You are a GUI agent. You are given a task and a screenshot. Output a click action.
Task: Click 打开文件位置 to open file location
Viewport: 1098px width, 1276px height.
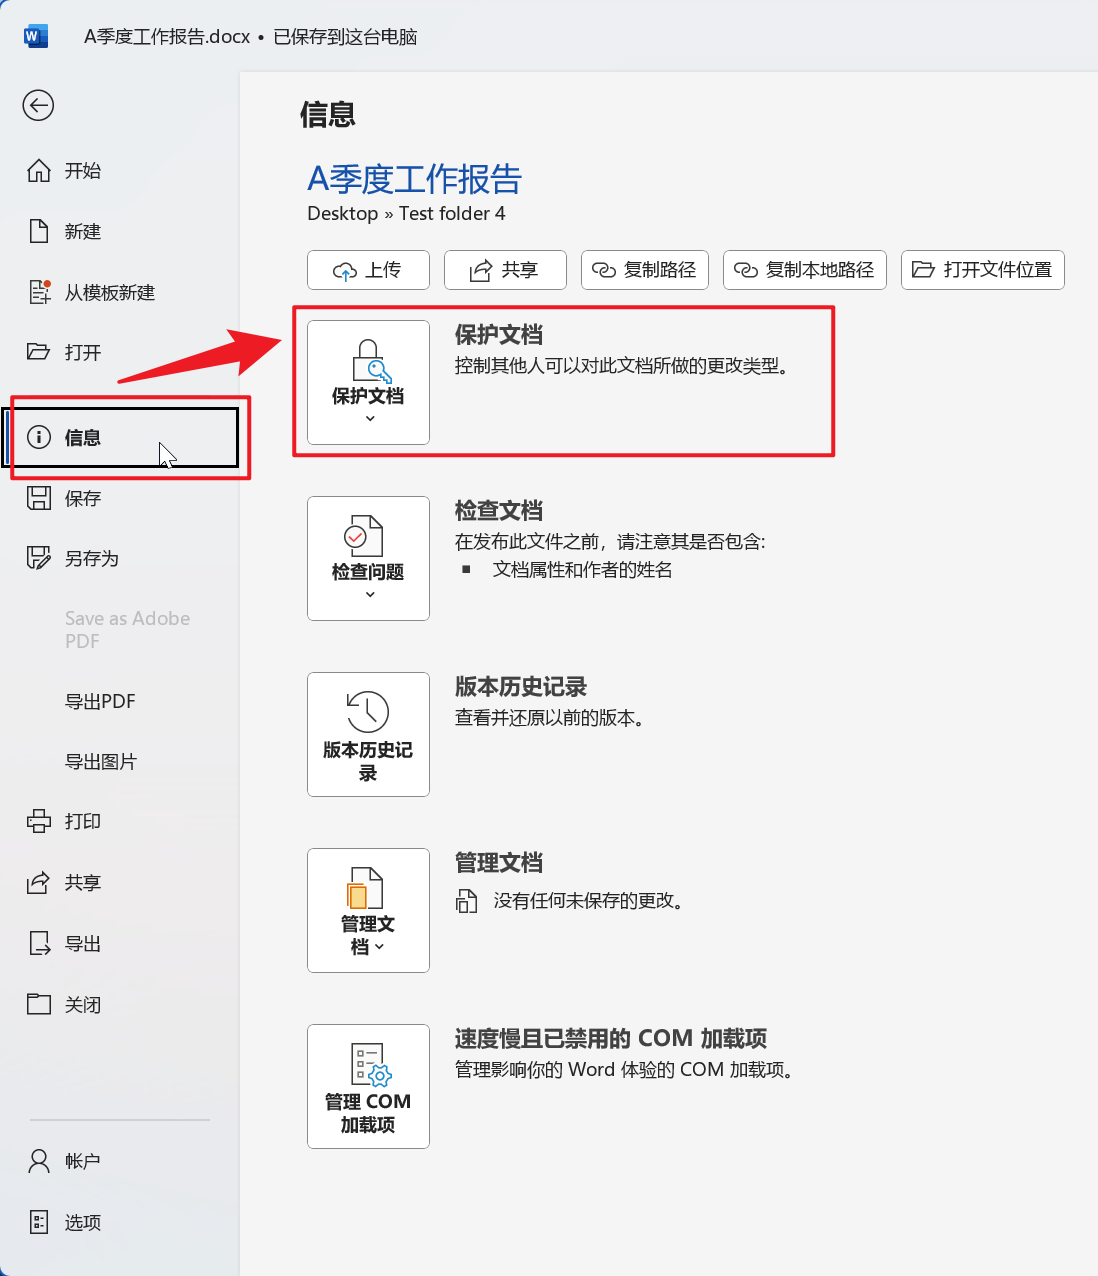coord(982,270)
